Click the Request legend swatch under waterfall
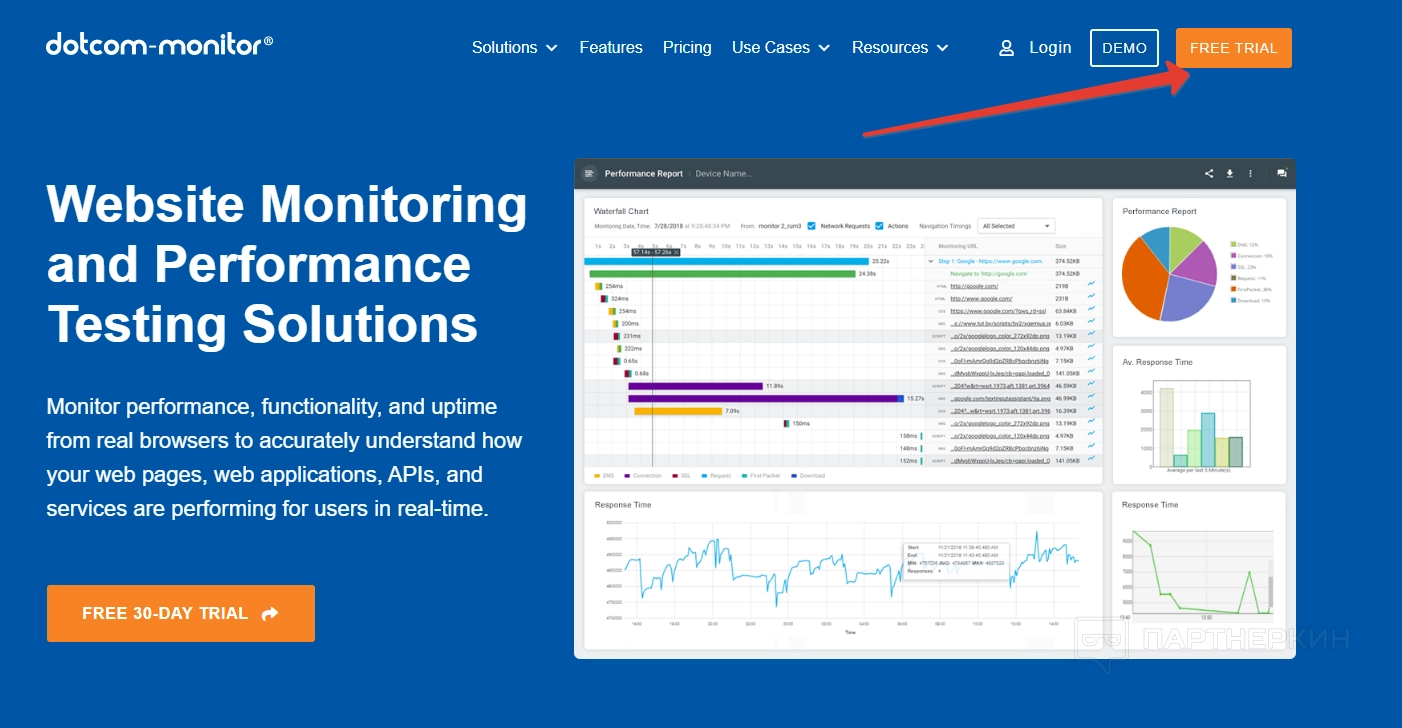 pyautogui.click(x=704, y=475)
